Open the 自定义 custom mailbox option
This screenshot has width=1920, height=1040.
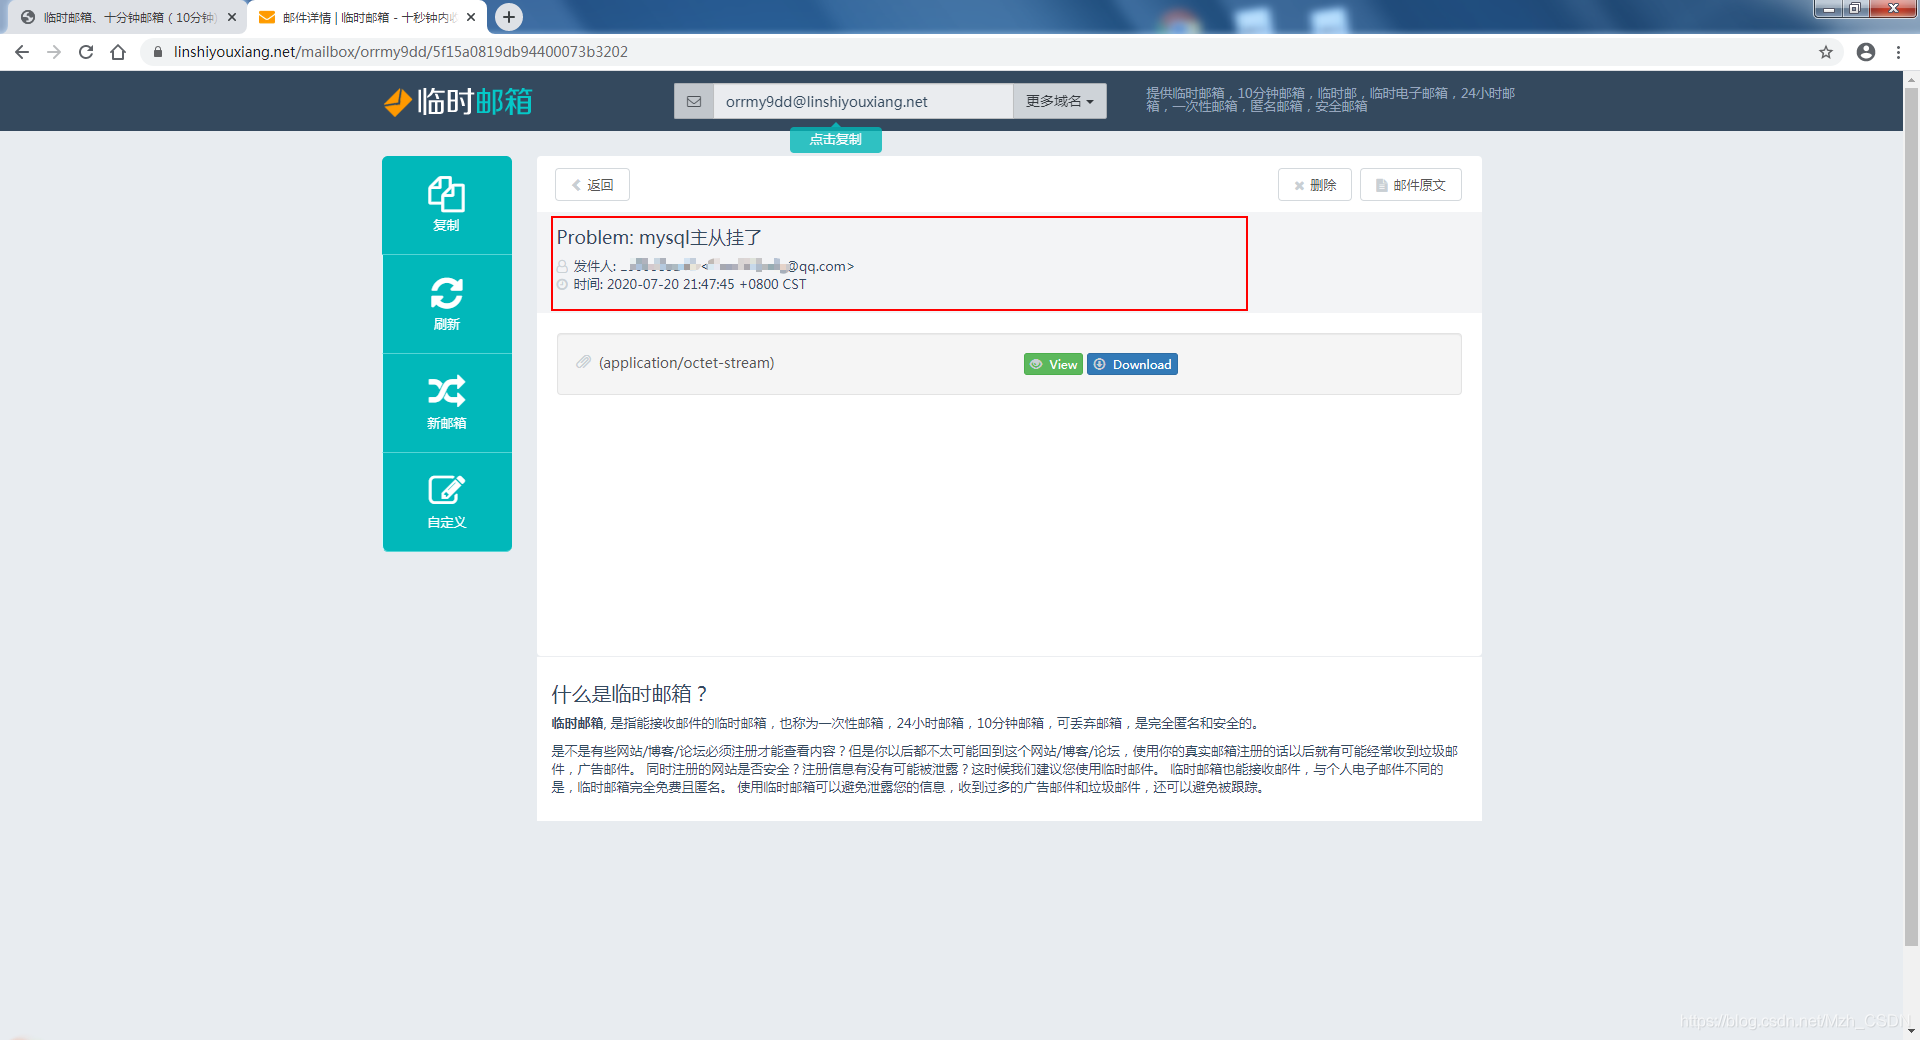[x=447, y=502]
